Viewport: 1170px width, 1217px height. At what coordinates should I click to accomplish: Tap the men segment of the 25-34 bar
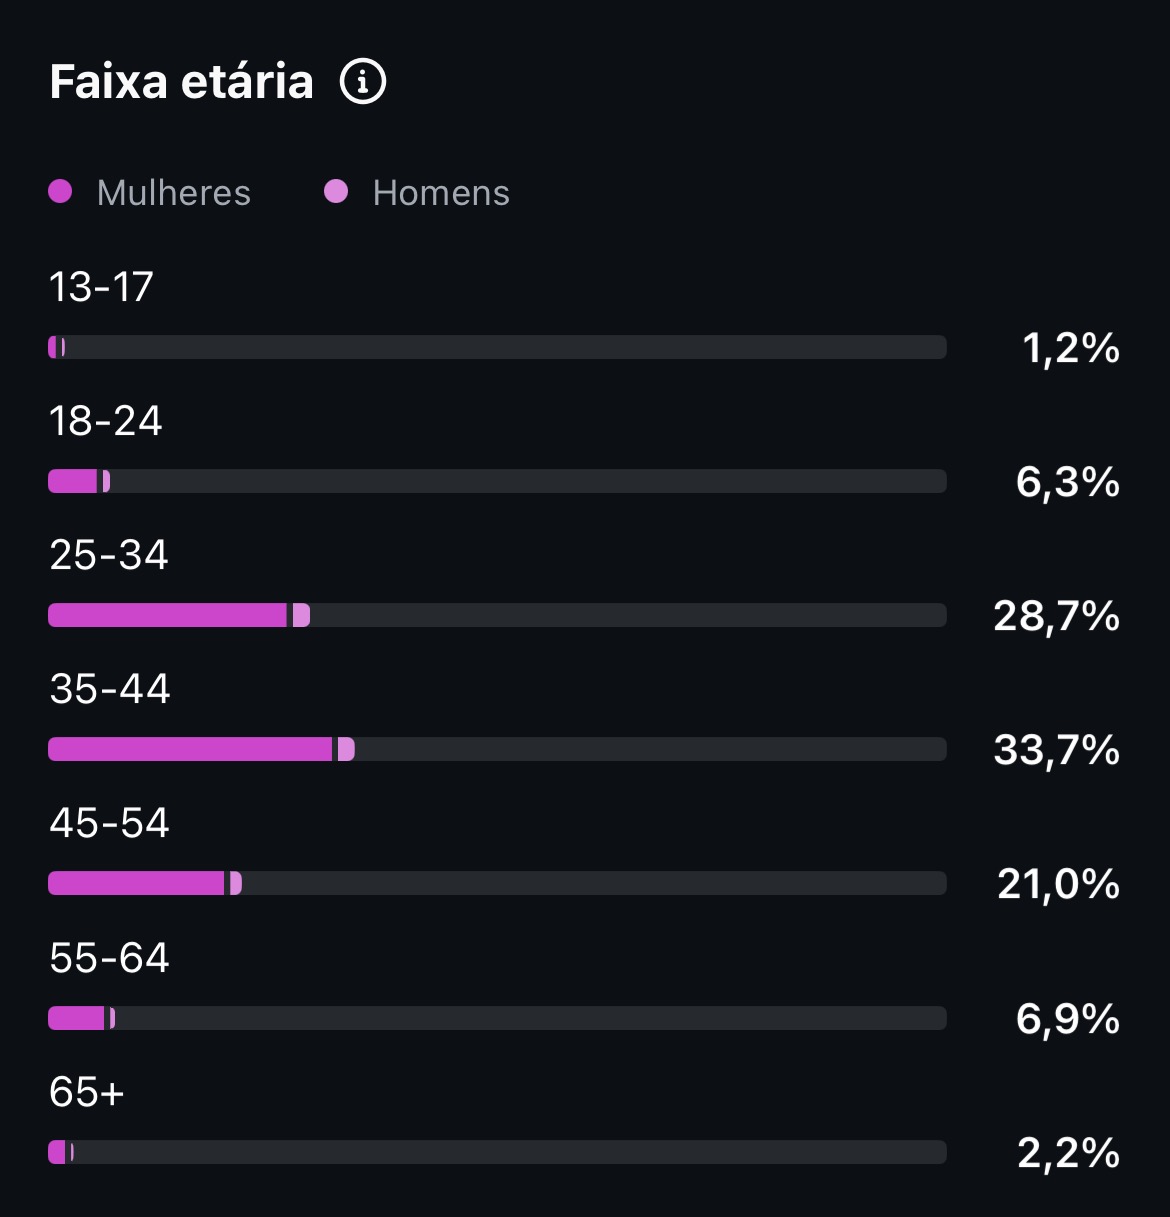coord(301,615)
